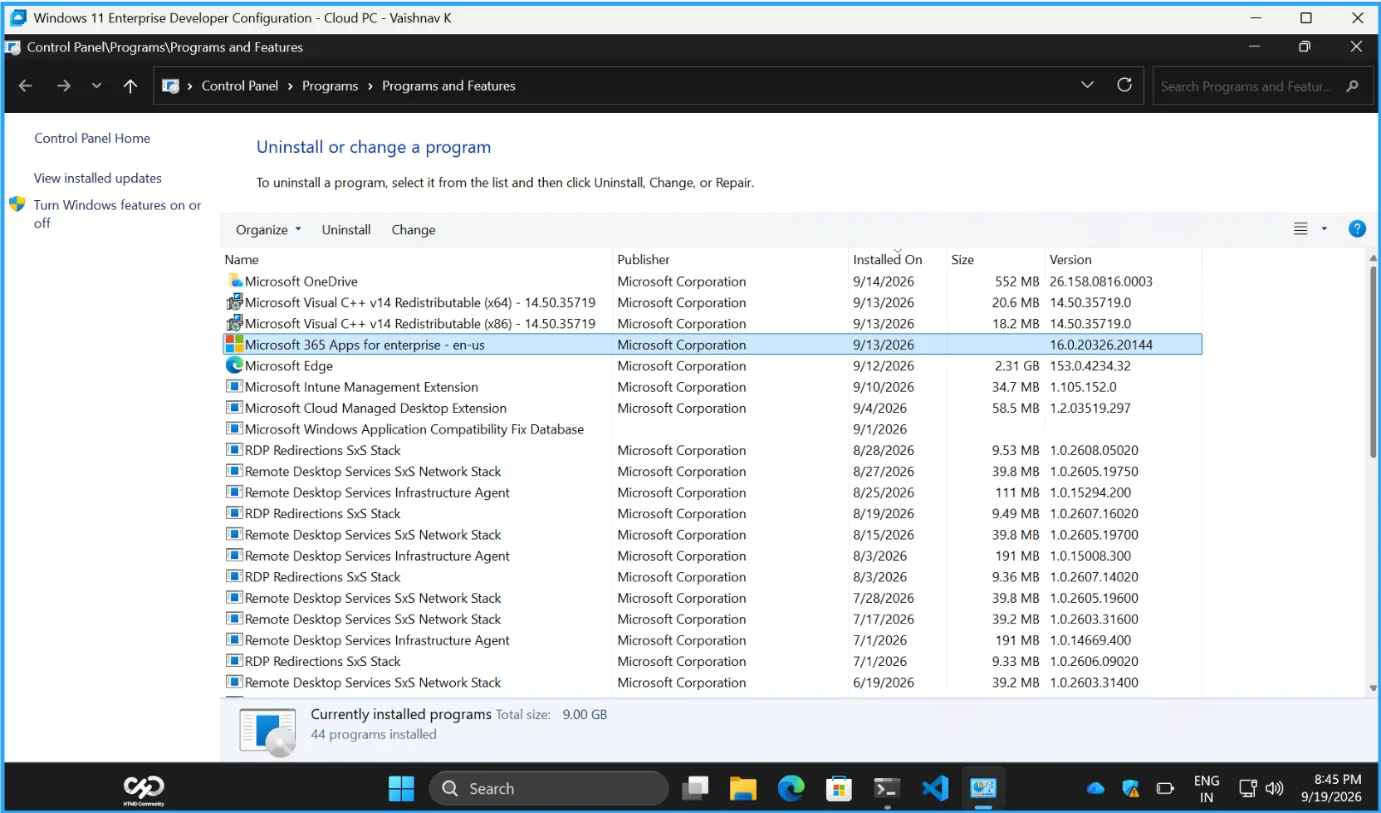Click the Back navigation arrow
The image size is (1381, 813).
click(x=26, y=86)
